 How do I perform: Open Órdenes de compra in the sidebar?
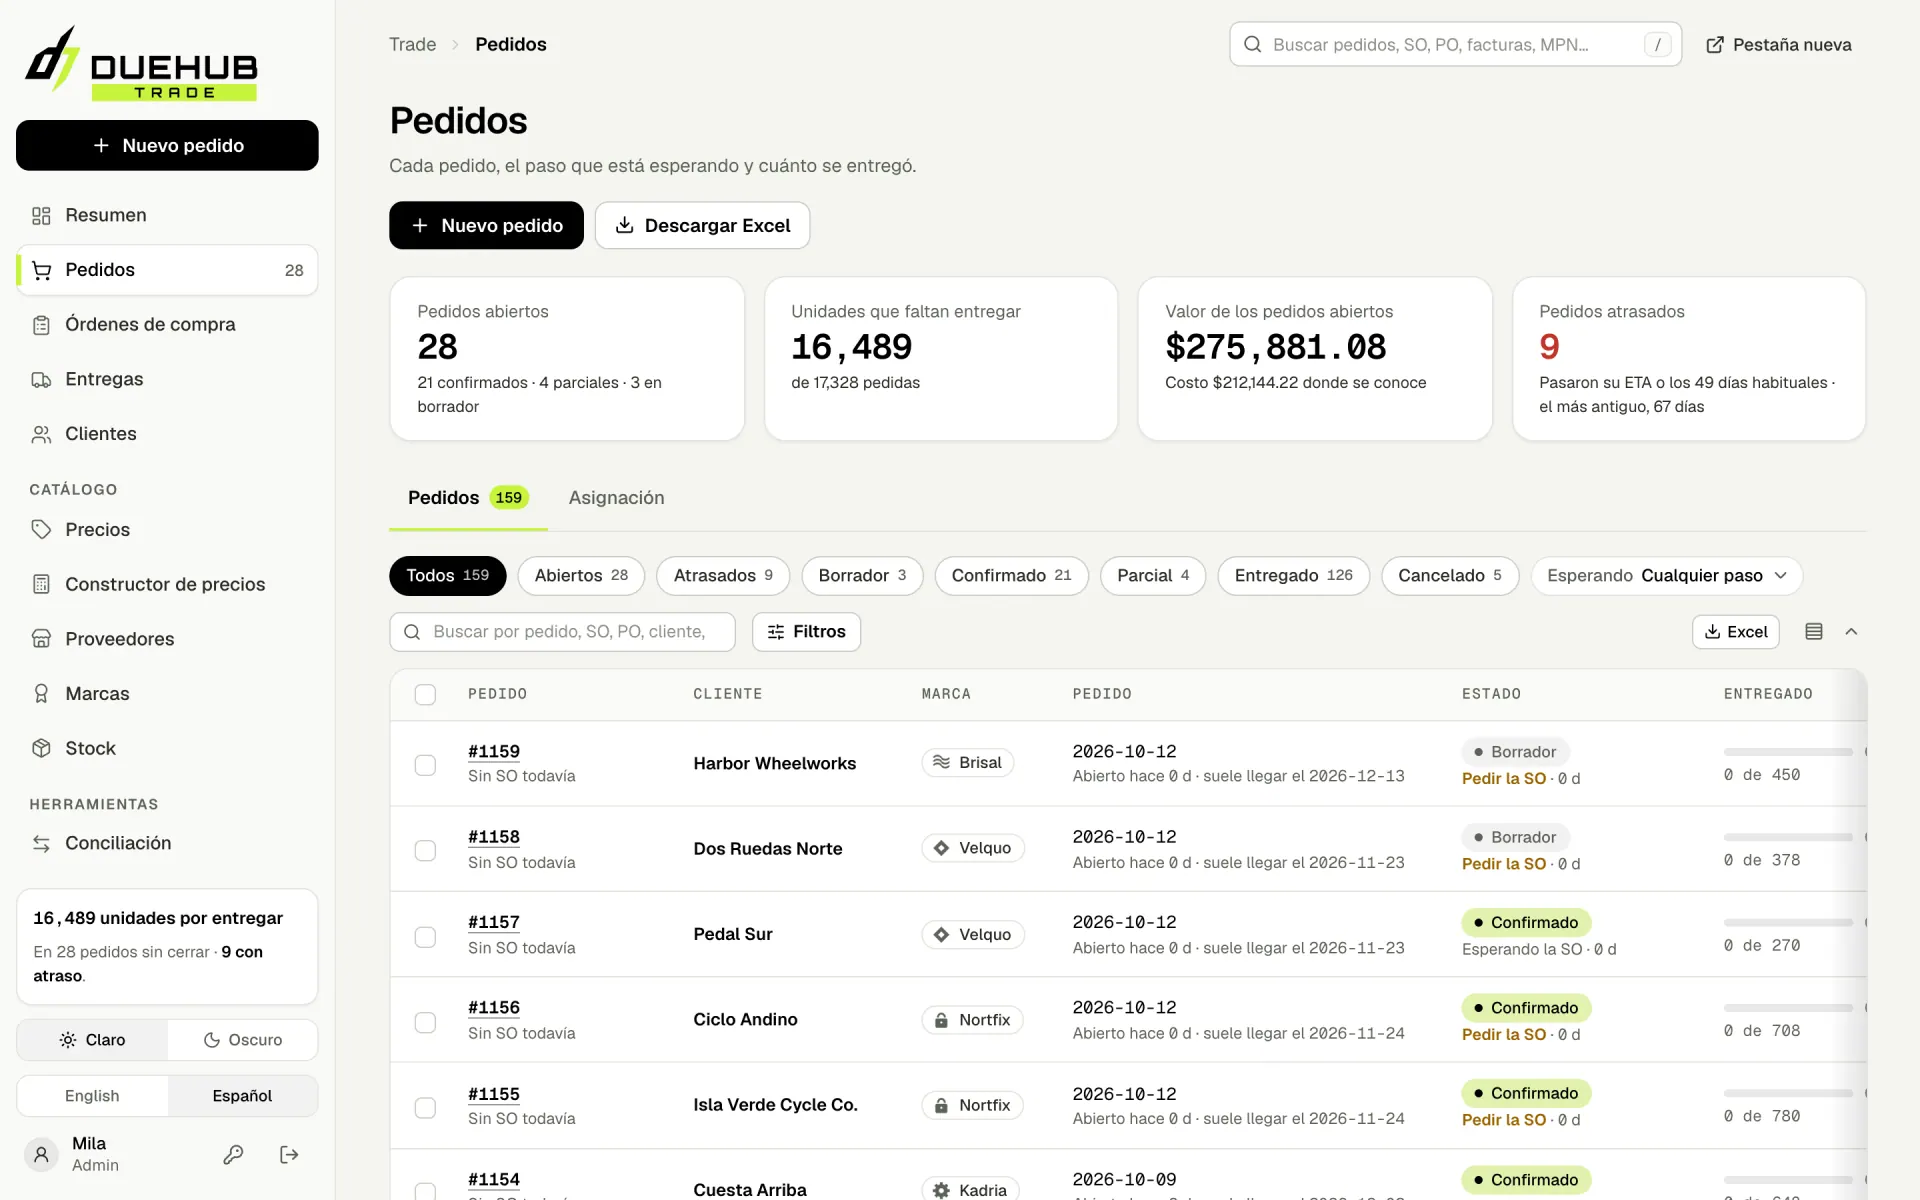pos(167,324)
